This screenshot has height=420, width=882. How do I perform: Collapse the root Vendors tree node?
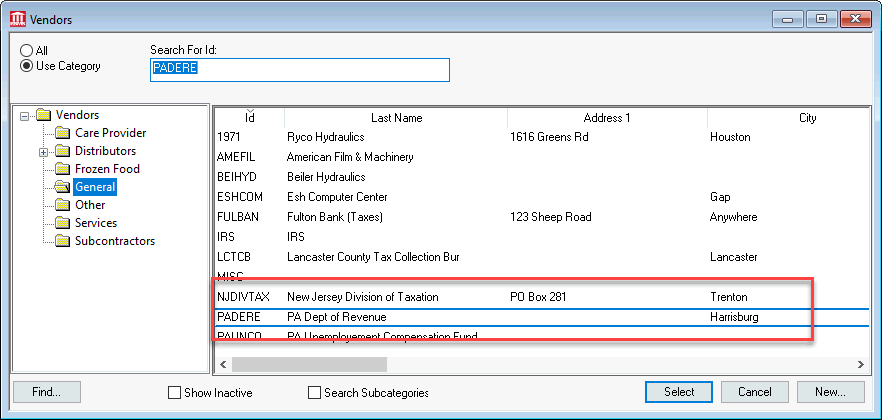[25, 116]
